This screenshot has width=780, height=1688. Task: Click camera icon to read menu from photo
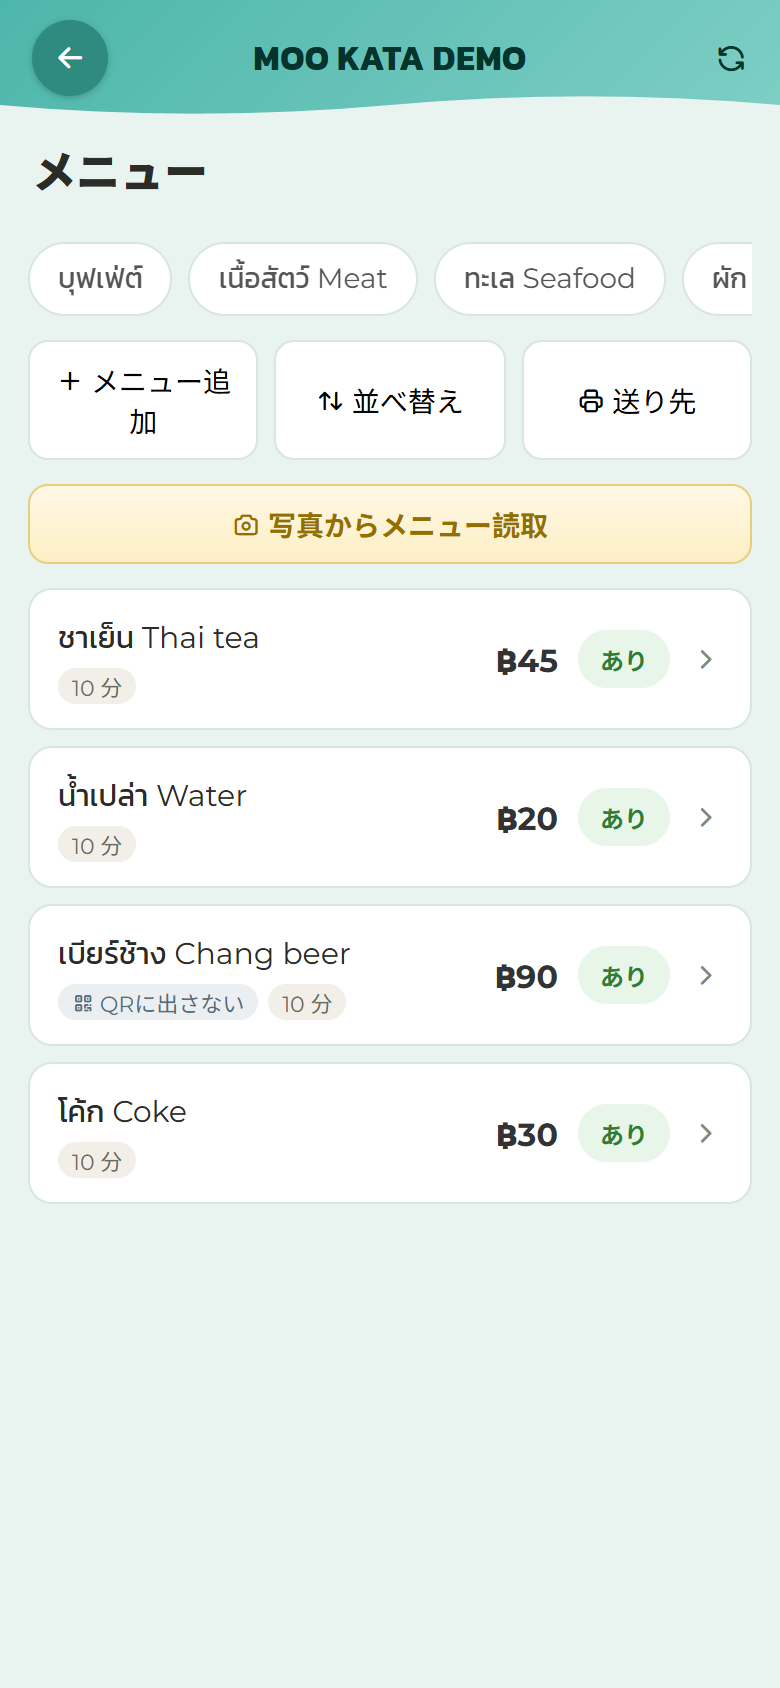pyautogui.click(x=246, y=525)
